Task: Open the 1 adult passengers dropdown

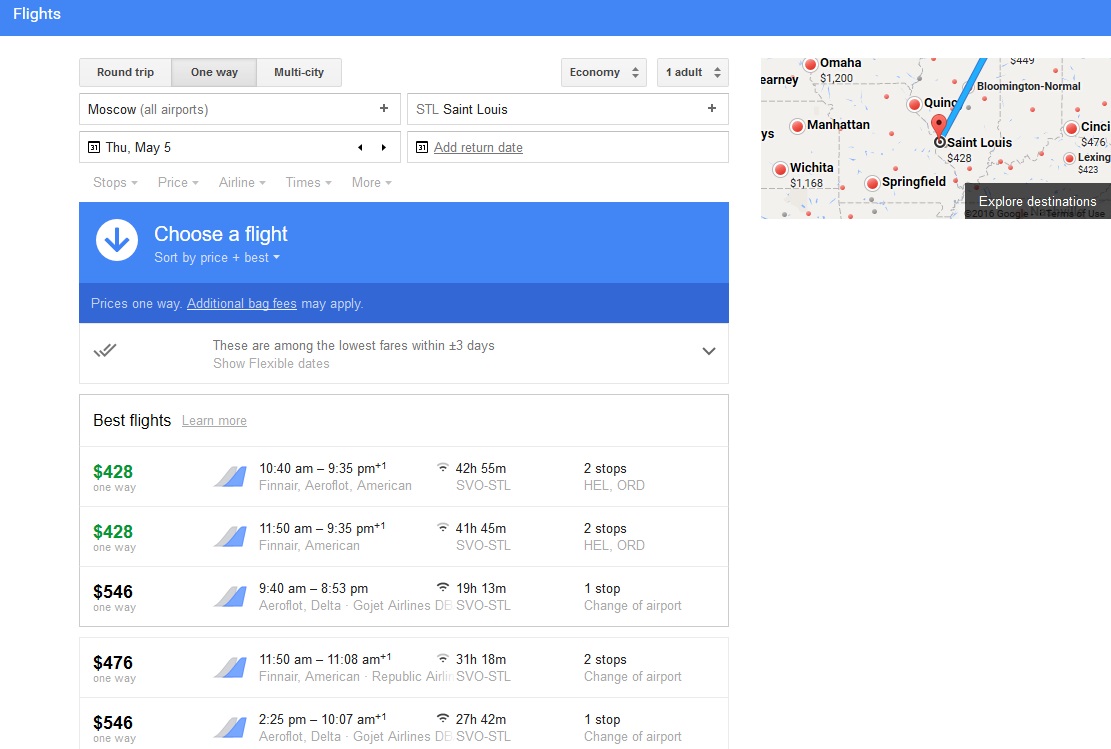Action: (692, 72)
